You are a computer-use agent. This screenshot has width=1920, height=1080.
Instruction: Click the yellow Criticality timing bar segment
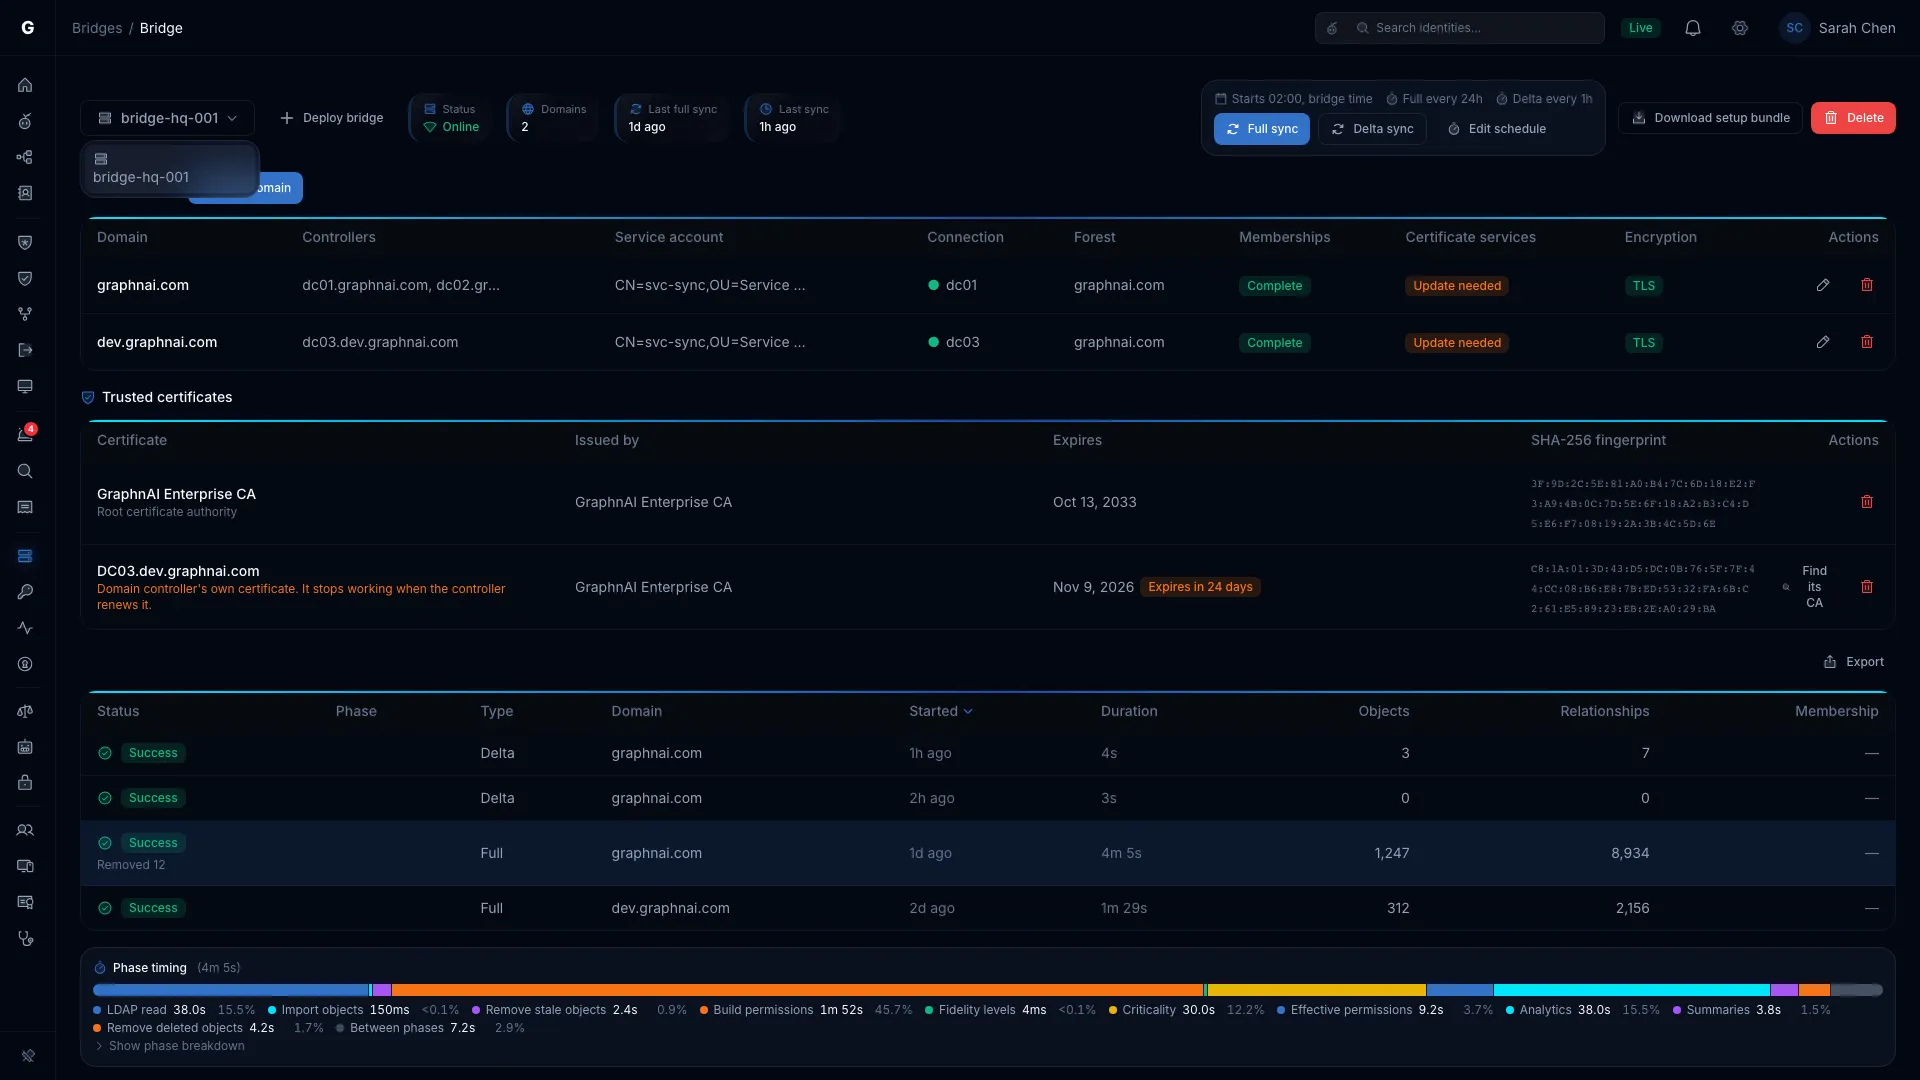click(x=1317, y=990)
